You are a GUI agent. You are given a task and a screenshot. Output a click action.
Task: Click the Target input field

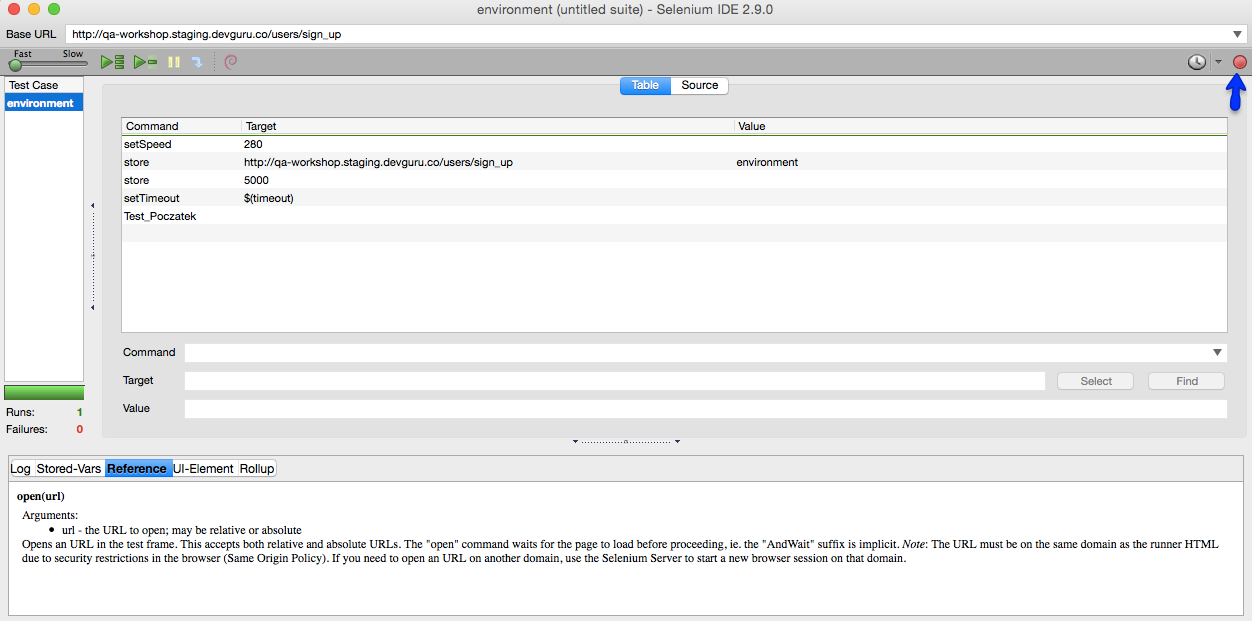point(614,381)
